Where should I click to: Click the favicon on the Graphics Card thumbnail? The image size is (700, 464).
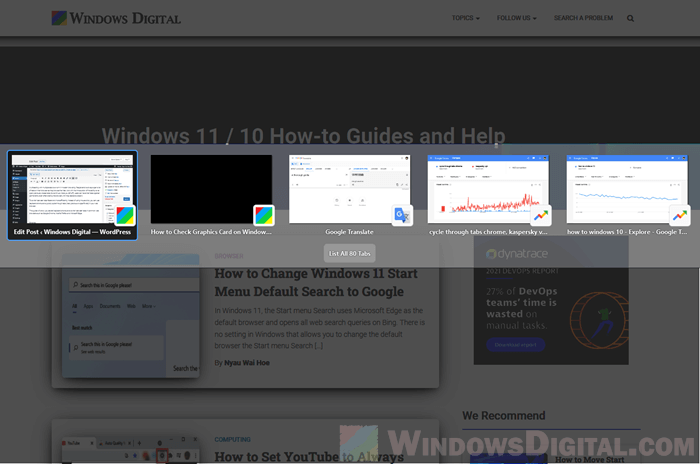264,215
